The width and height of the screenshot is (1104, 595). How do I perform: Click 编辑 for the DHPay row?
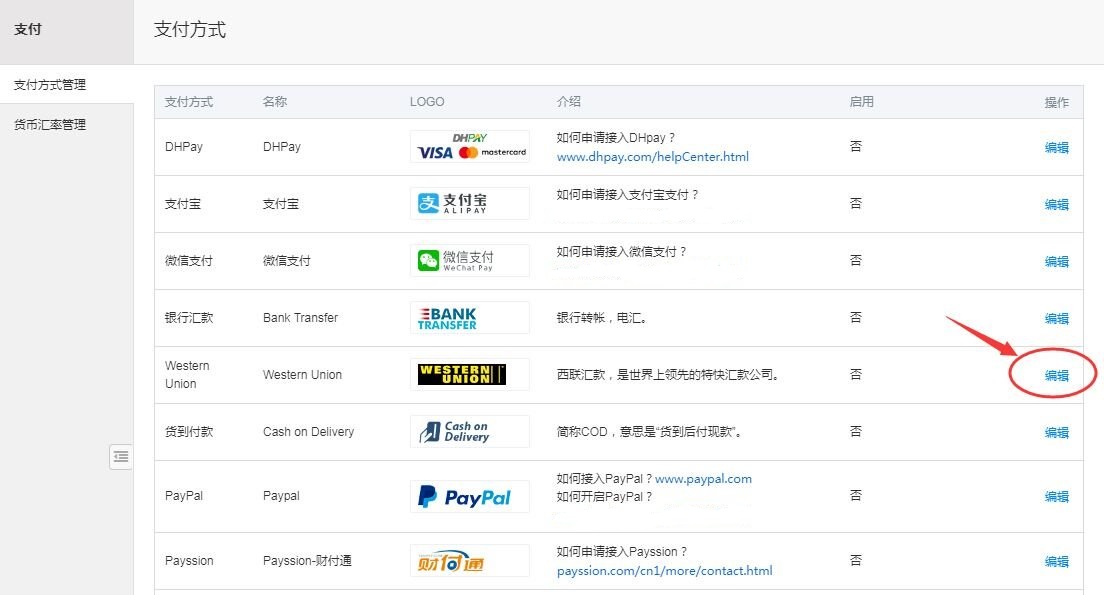[x=1056, y=148]
